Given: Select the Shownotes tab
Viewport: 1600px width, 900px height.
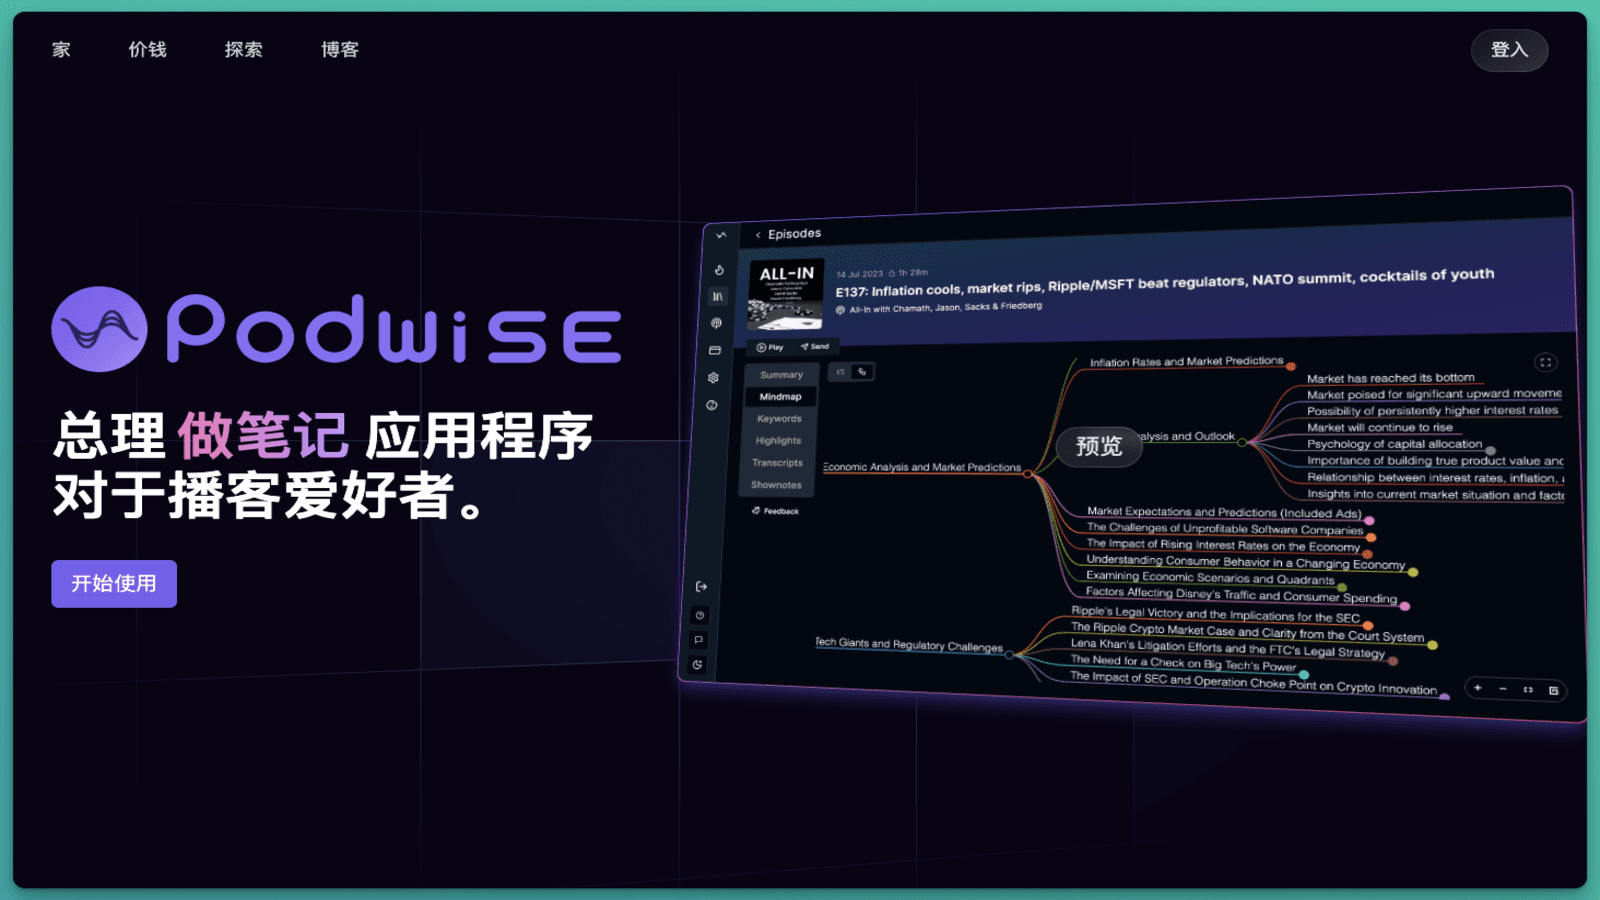Looking at the screenshot, I should click(x=776, y=485).
